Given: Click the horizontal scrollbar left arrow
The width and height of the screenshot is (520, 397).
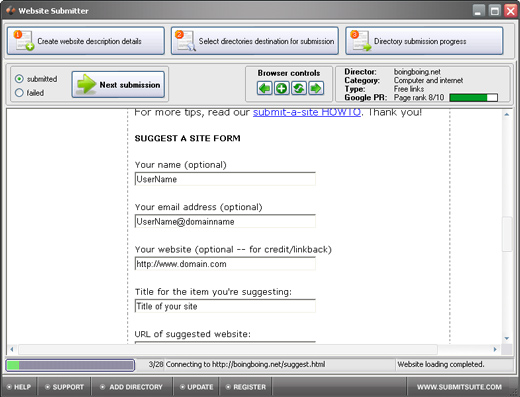Looking at the screenshot, I should (12, 349).
